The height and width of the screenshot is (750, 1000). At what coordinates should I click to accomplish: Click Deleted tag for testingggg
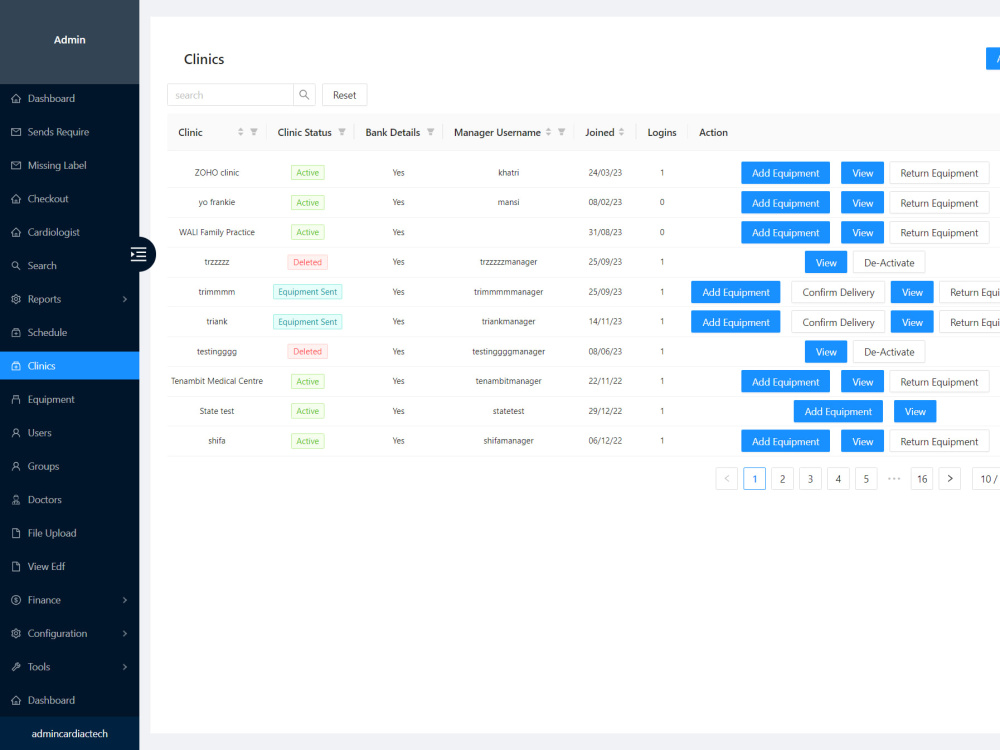[307, 351]
